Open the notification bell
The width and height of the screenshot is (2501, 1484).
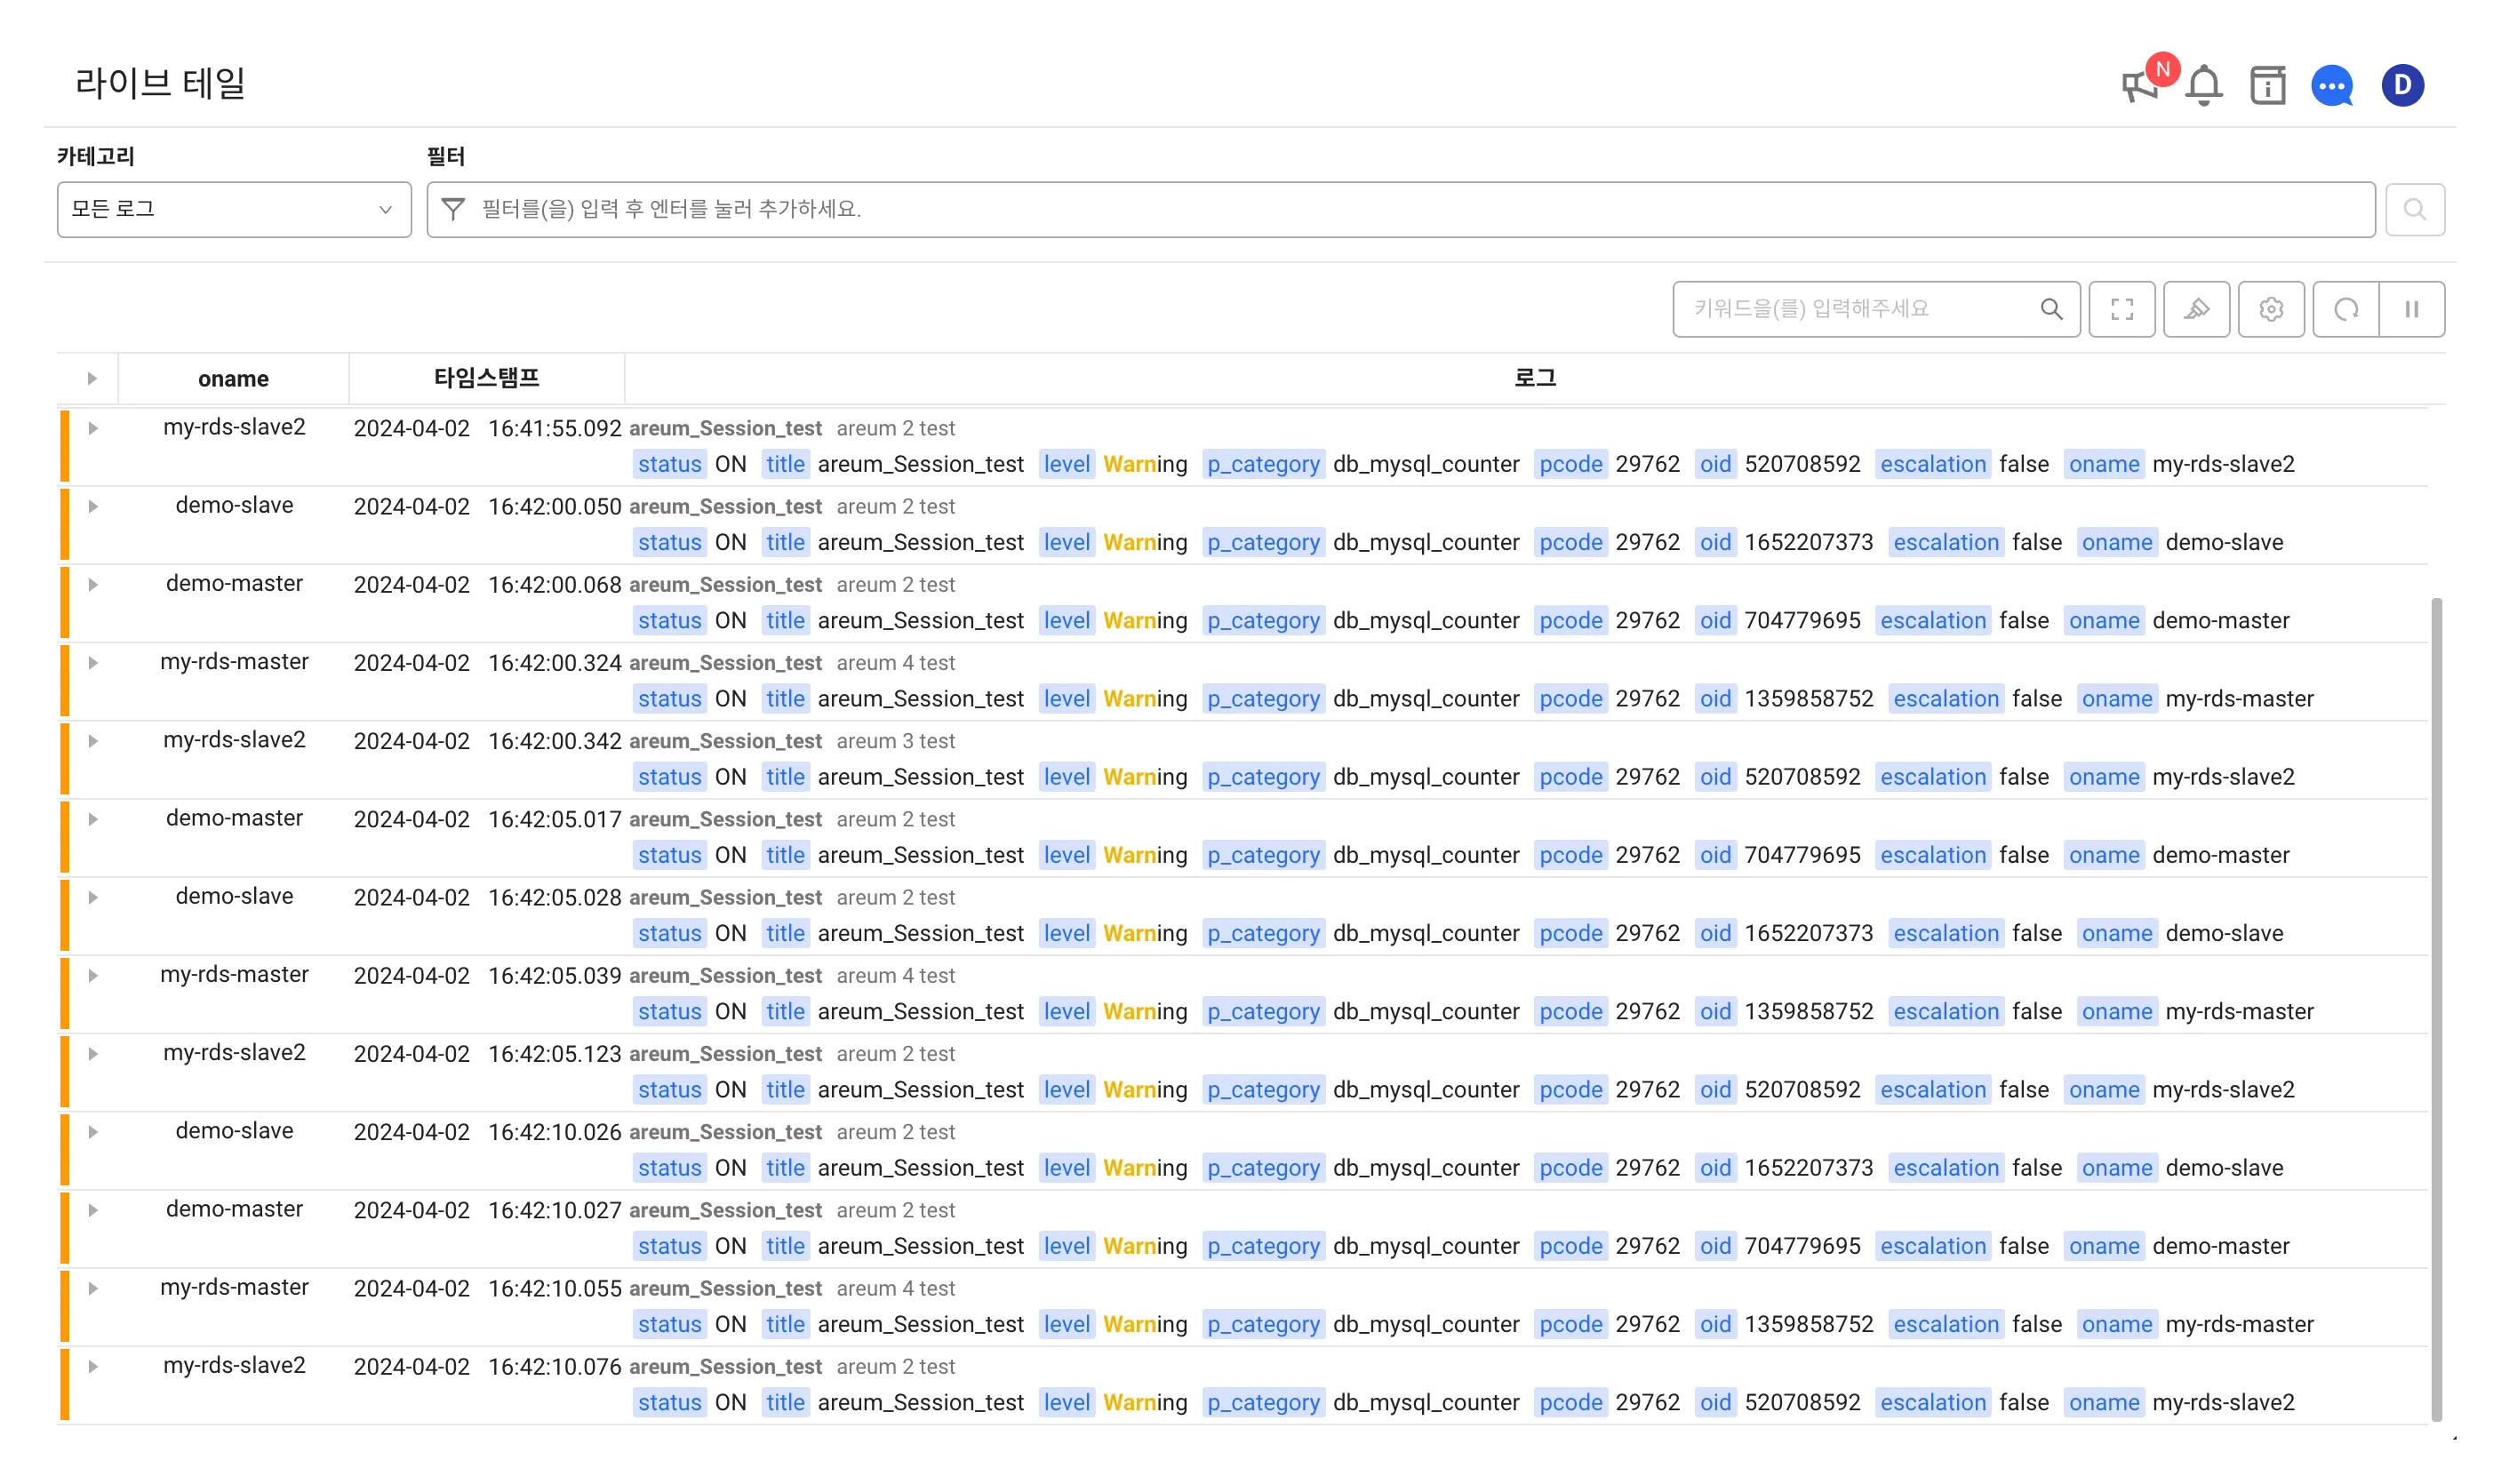pyautogui.click(x=2203, y=86)
